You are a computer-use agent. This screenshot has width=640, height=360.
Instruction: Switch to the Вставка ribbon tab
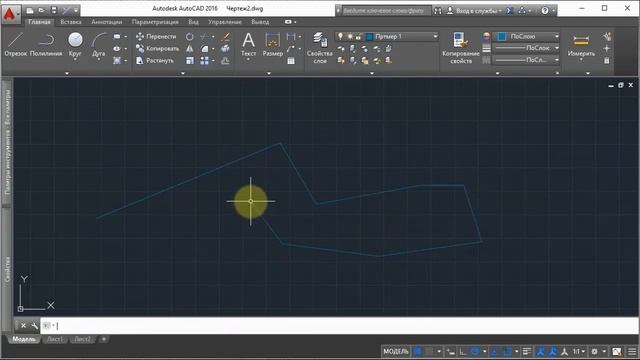point(71,22)
